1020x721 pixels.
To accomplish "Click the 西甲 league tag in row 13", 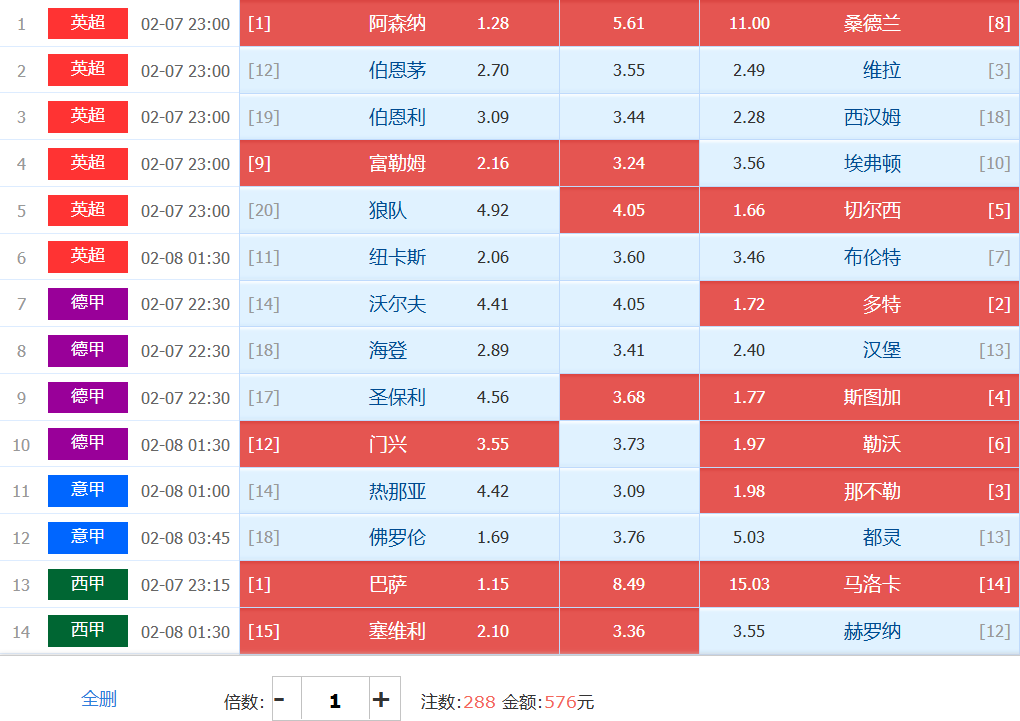I will pos(88,584).
